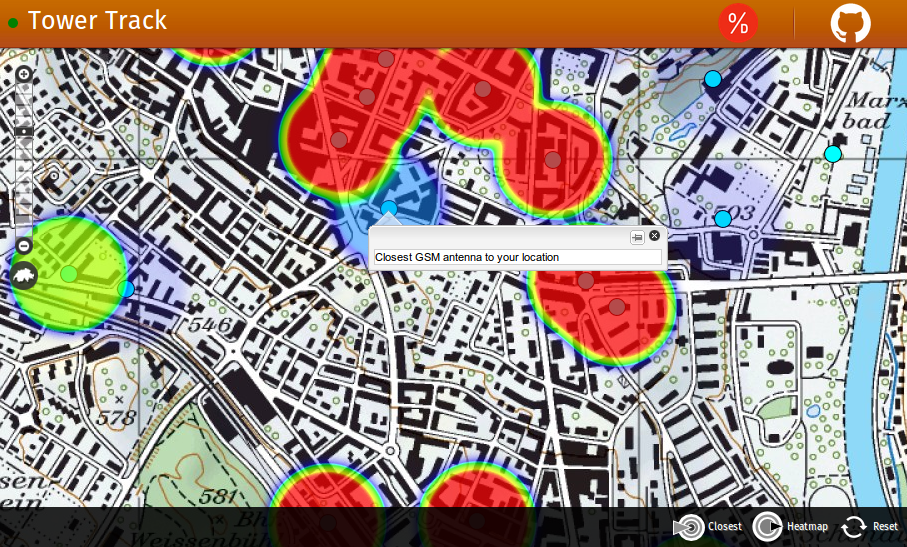
Task: Click the zoom slider handle
Action: tap(24, 131)
